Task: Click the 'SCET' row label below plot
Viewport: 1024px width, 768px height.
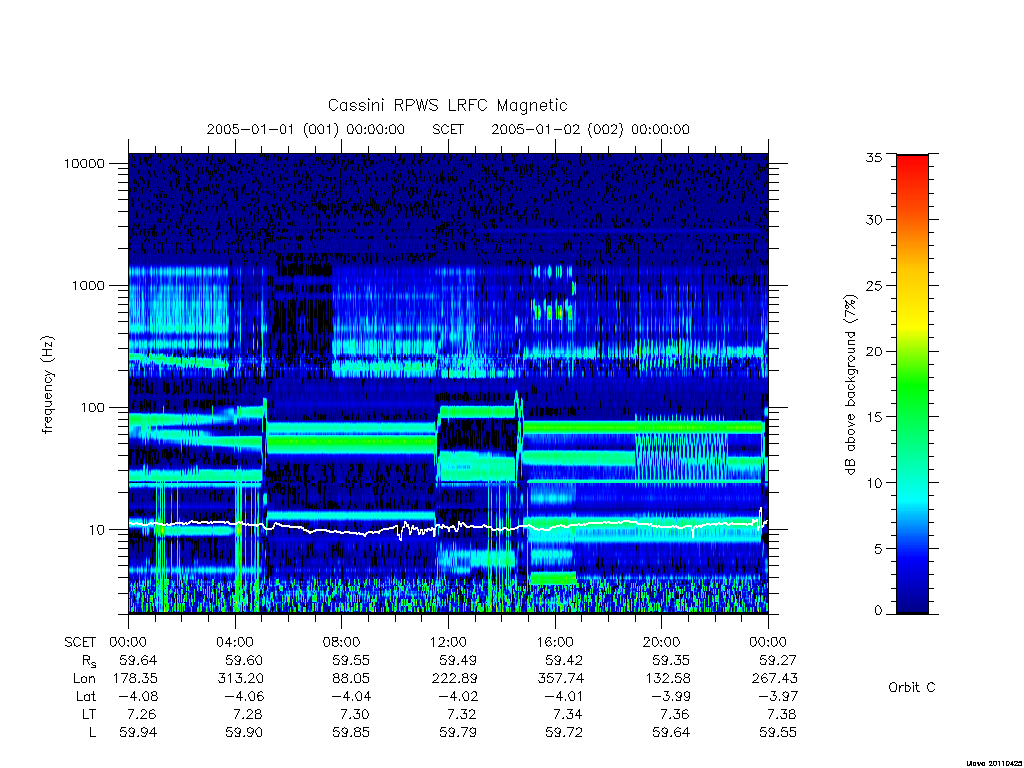Action: click(x=80, y=643)
